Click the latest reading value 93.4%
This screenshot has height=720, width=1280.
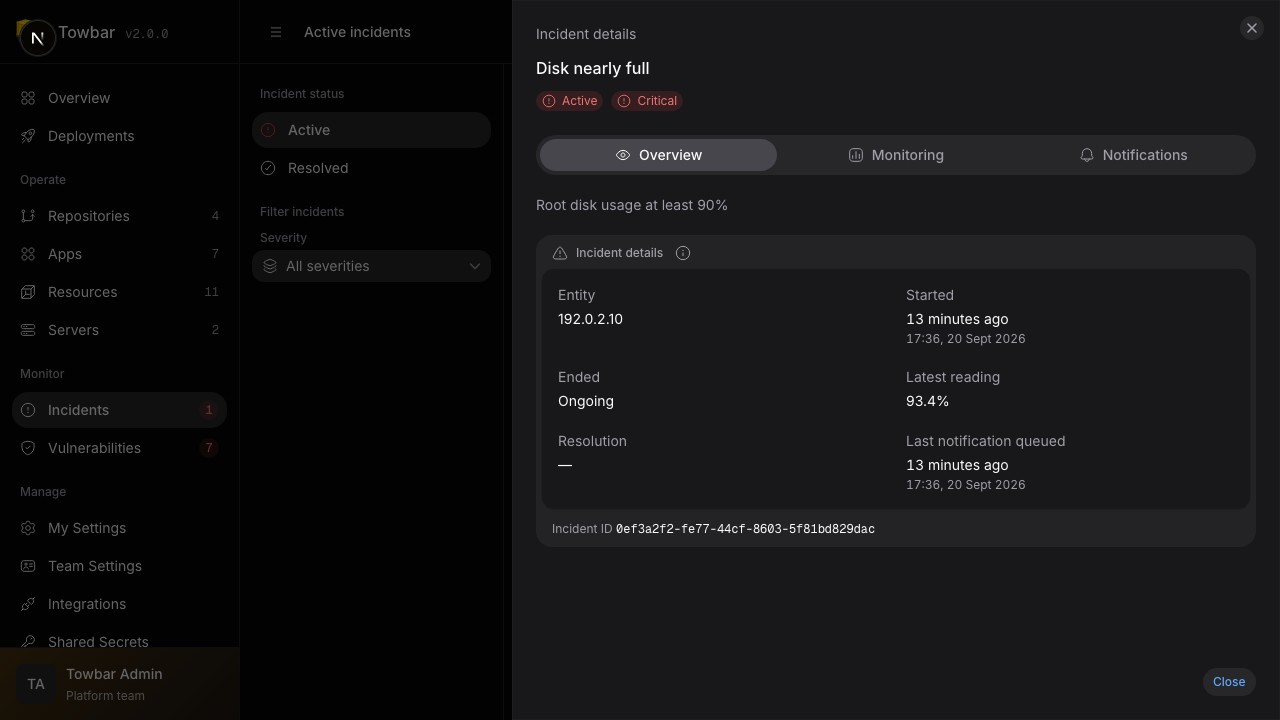point(928,401)
